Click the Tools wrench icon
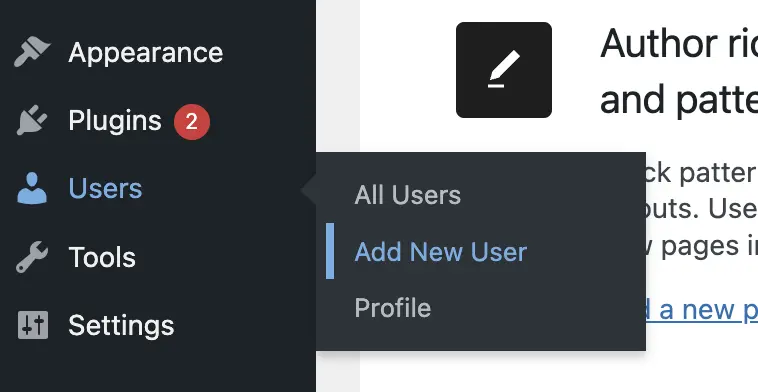The height and width of the screenshot is (392, 758). 32,257
